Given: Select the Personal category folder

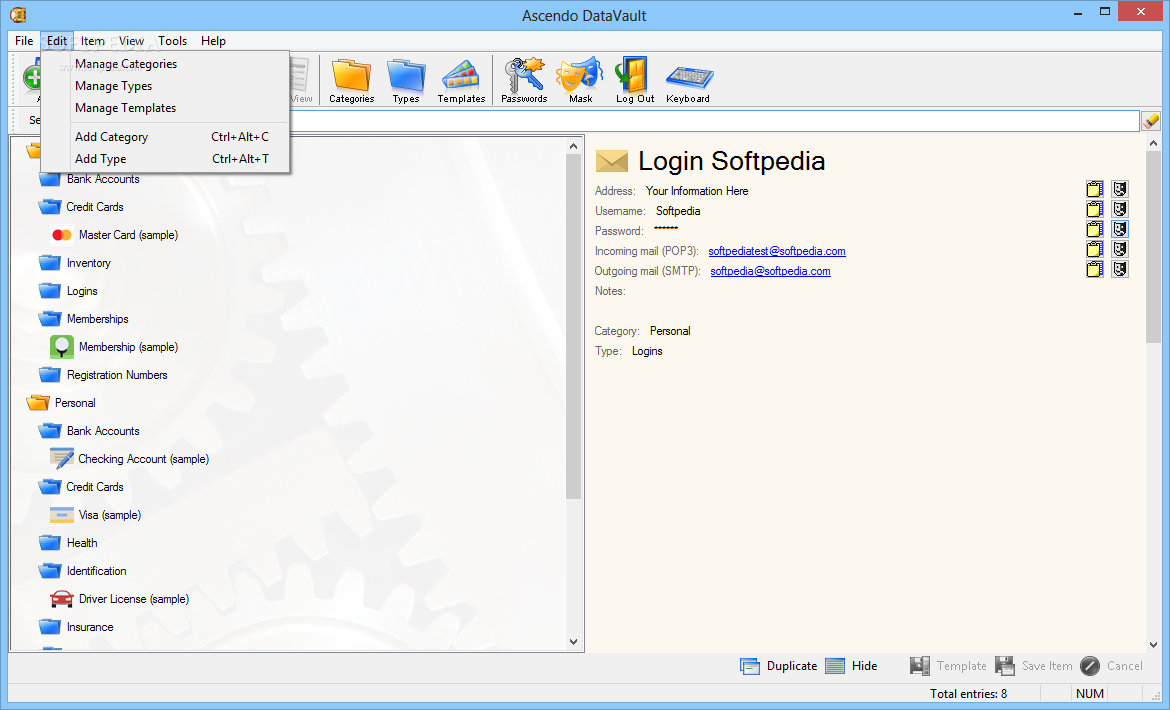Looking at the screenshot, I should click(x=61, y=403).
